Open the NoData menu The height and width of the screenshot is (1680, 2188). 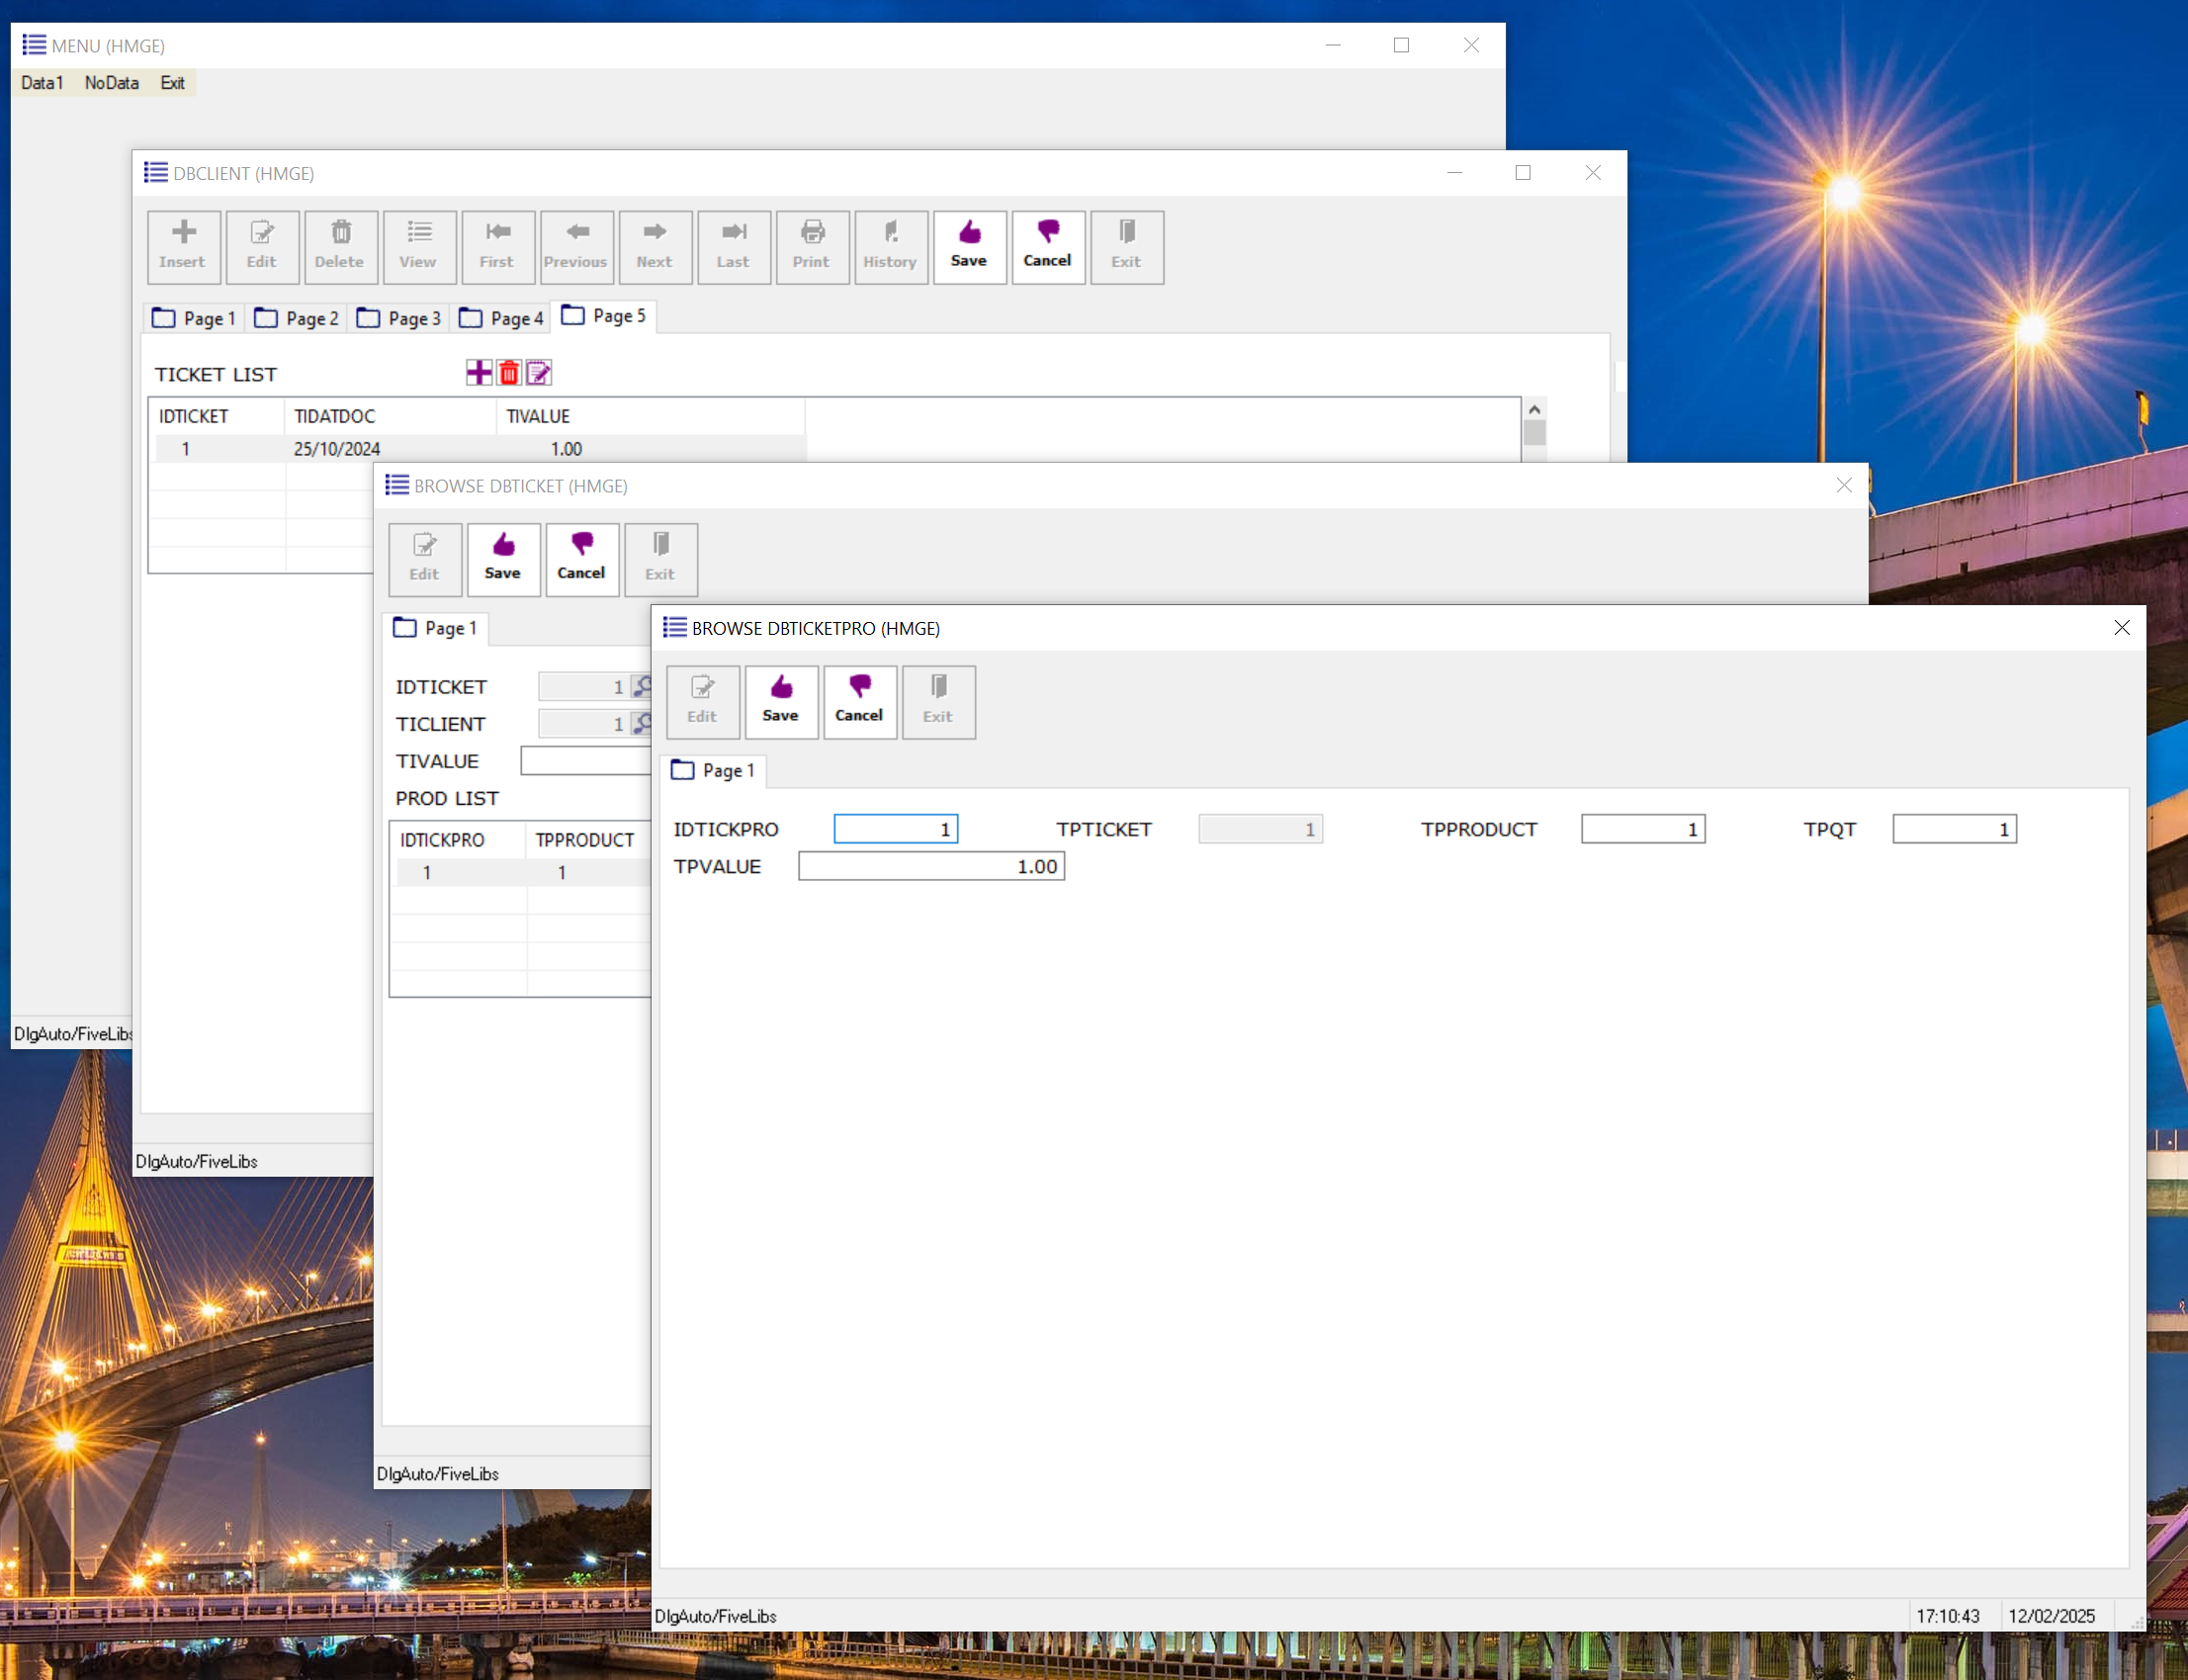click(111, 83)
